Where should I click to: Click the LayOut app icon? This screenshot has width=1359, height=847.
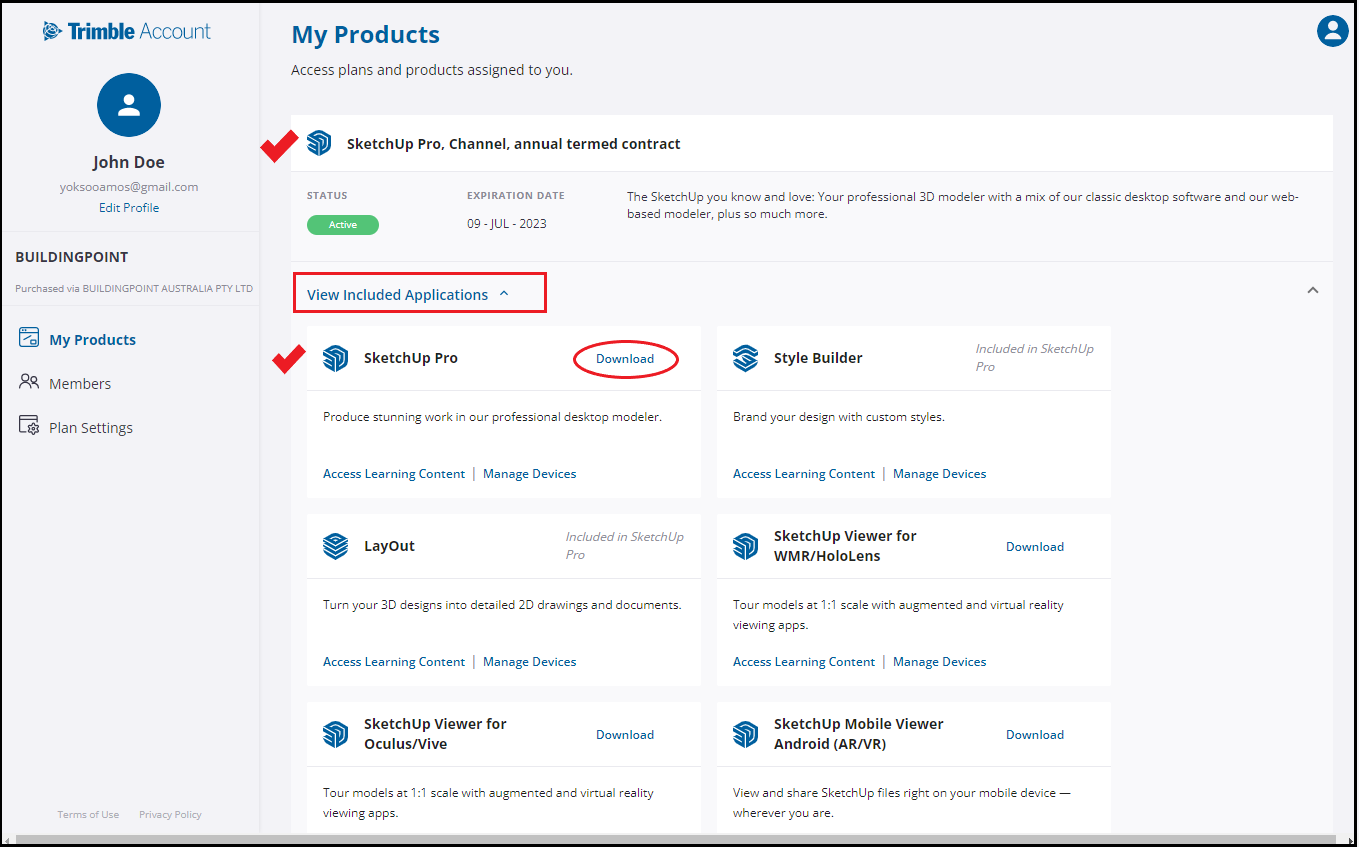[336, 546]
